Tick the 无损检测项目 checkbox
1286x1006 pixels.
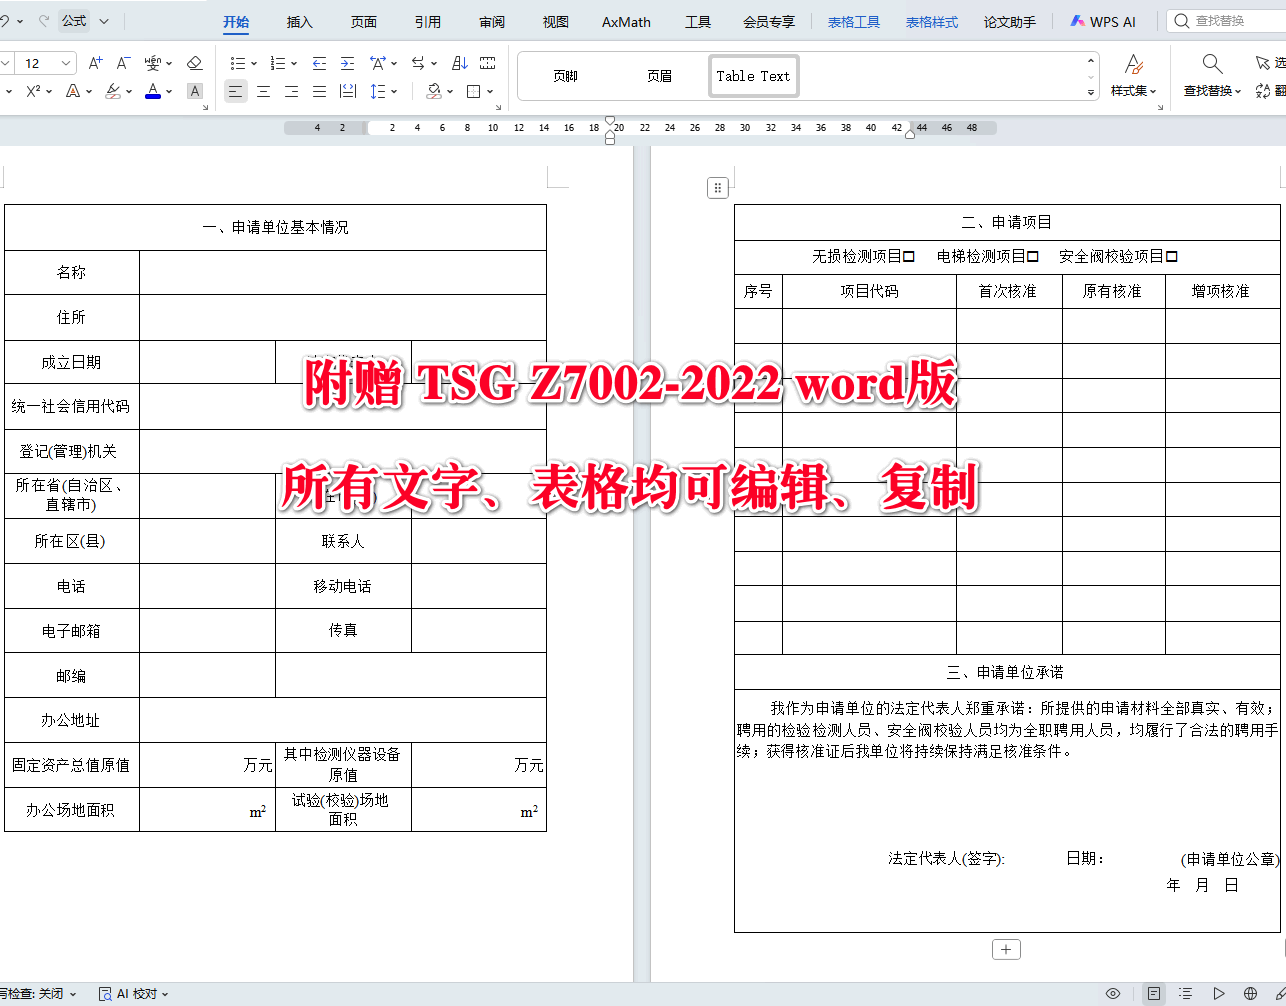(909, 257)
